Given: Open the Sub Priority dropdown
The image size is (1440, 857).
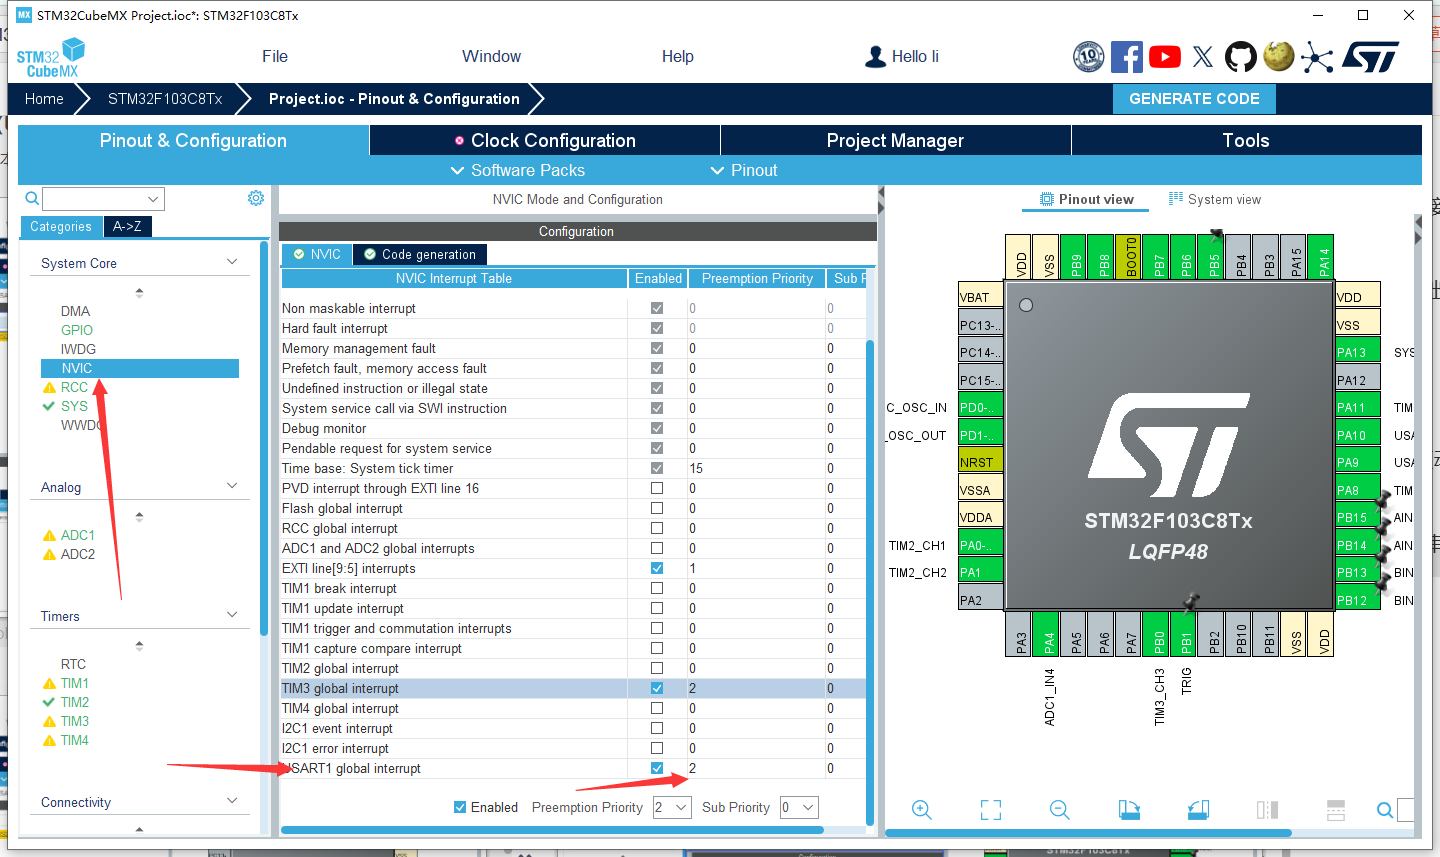Looking at the screenshot, I should [x=799, y=807].
